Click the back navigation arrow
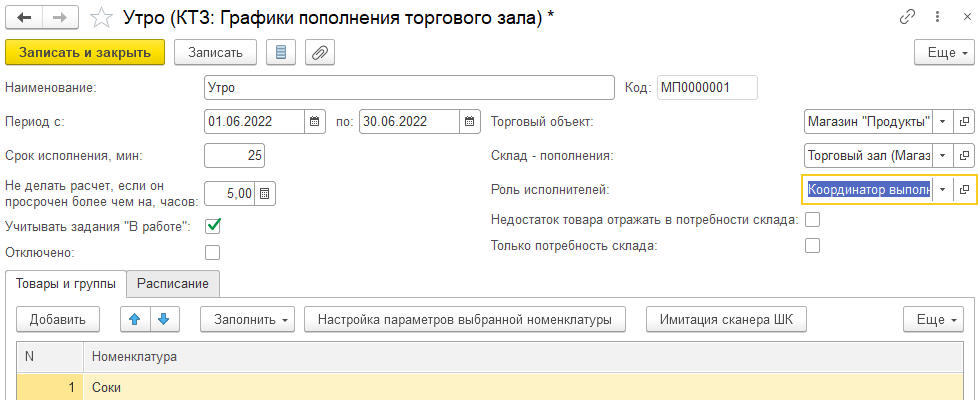 point(25,18)
